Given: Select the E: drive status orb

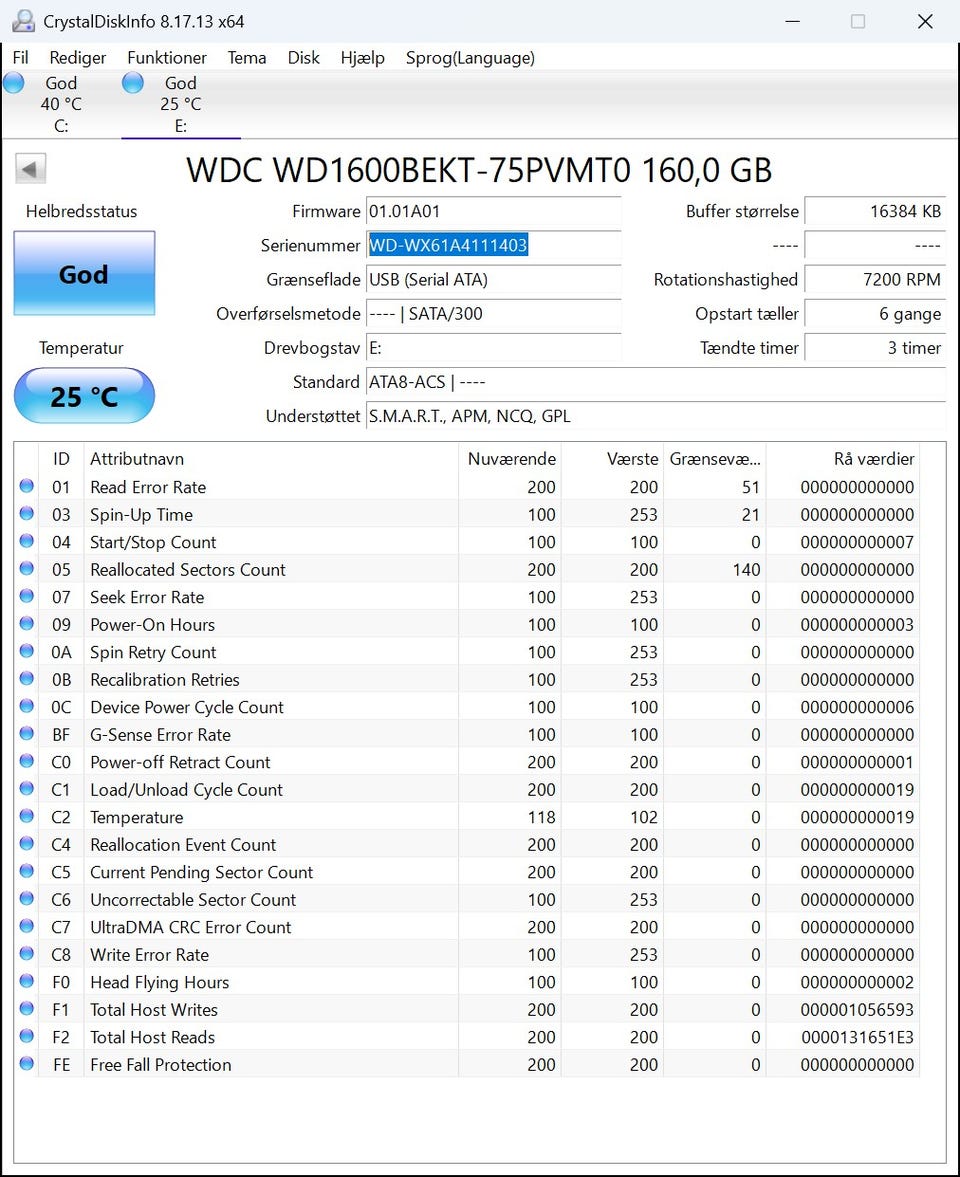Looking at the screenshot, I should (x=133, y=83).
